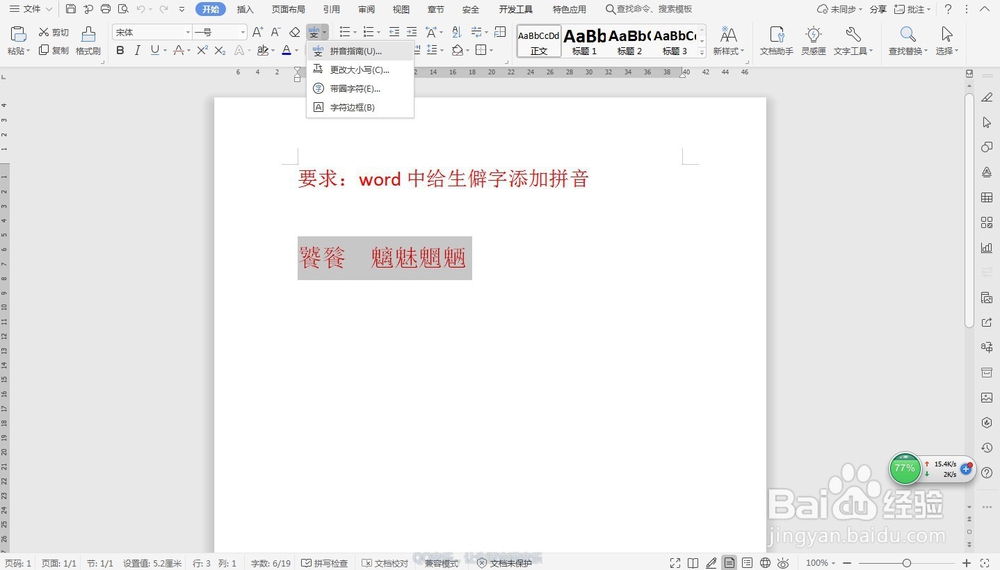Screen dimensions: 1000x570
Task: Select 更改大小写(C)... menu entry
Action: coord(360,69)
